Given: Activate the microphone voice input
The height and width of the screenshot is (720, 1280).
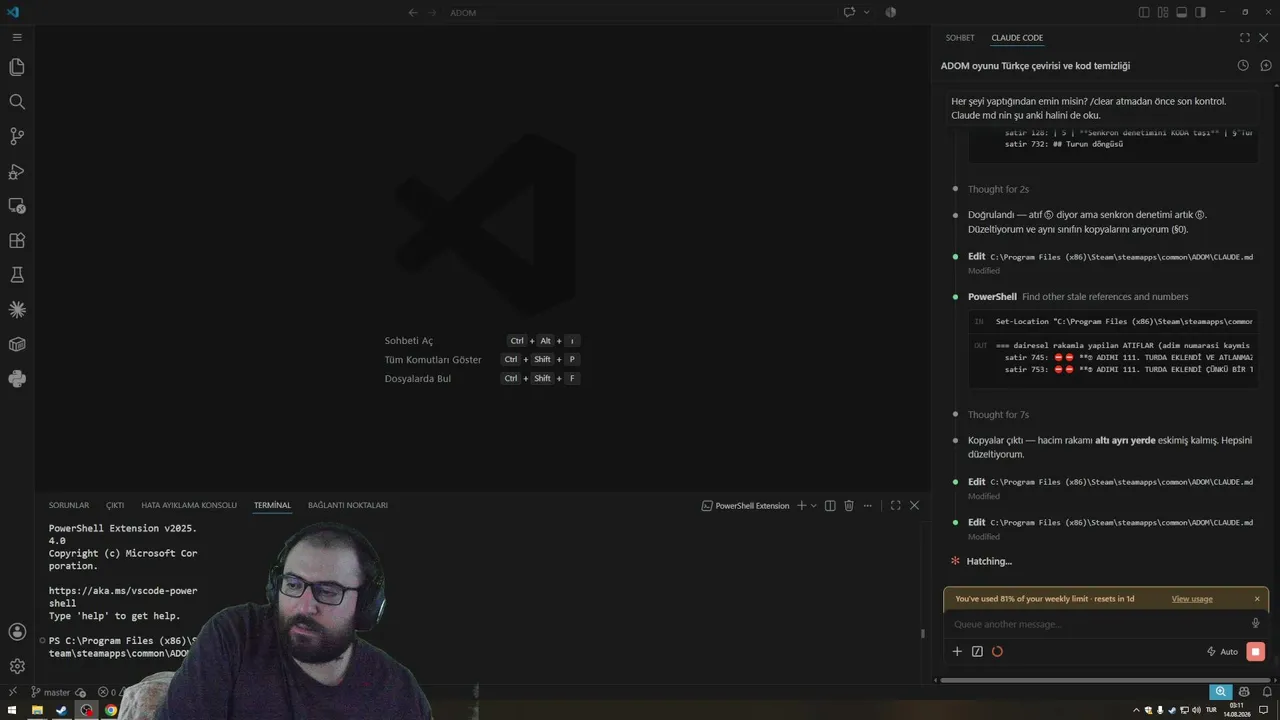Looking at the screenshot, I should 1256,624.
